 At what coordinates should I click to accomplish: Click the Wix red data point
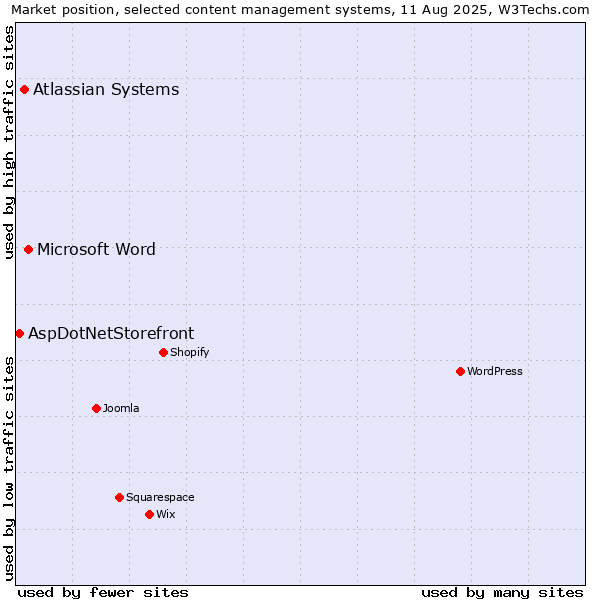(150, 514)
